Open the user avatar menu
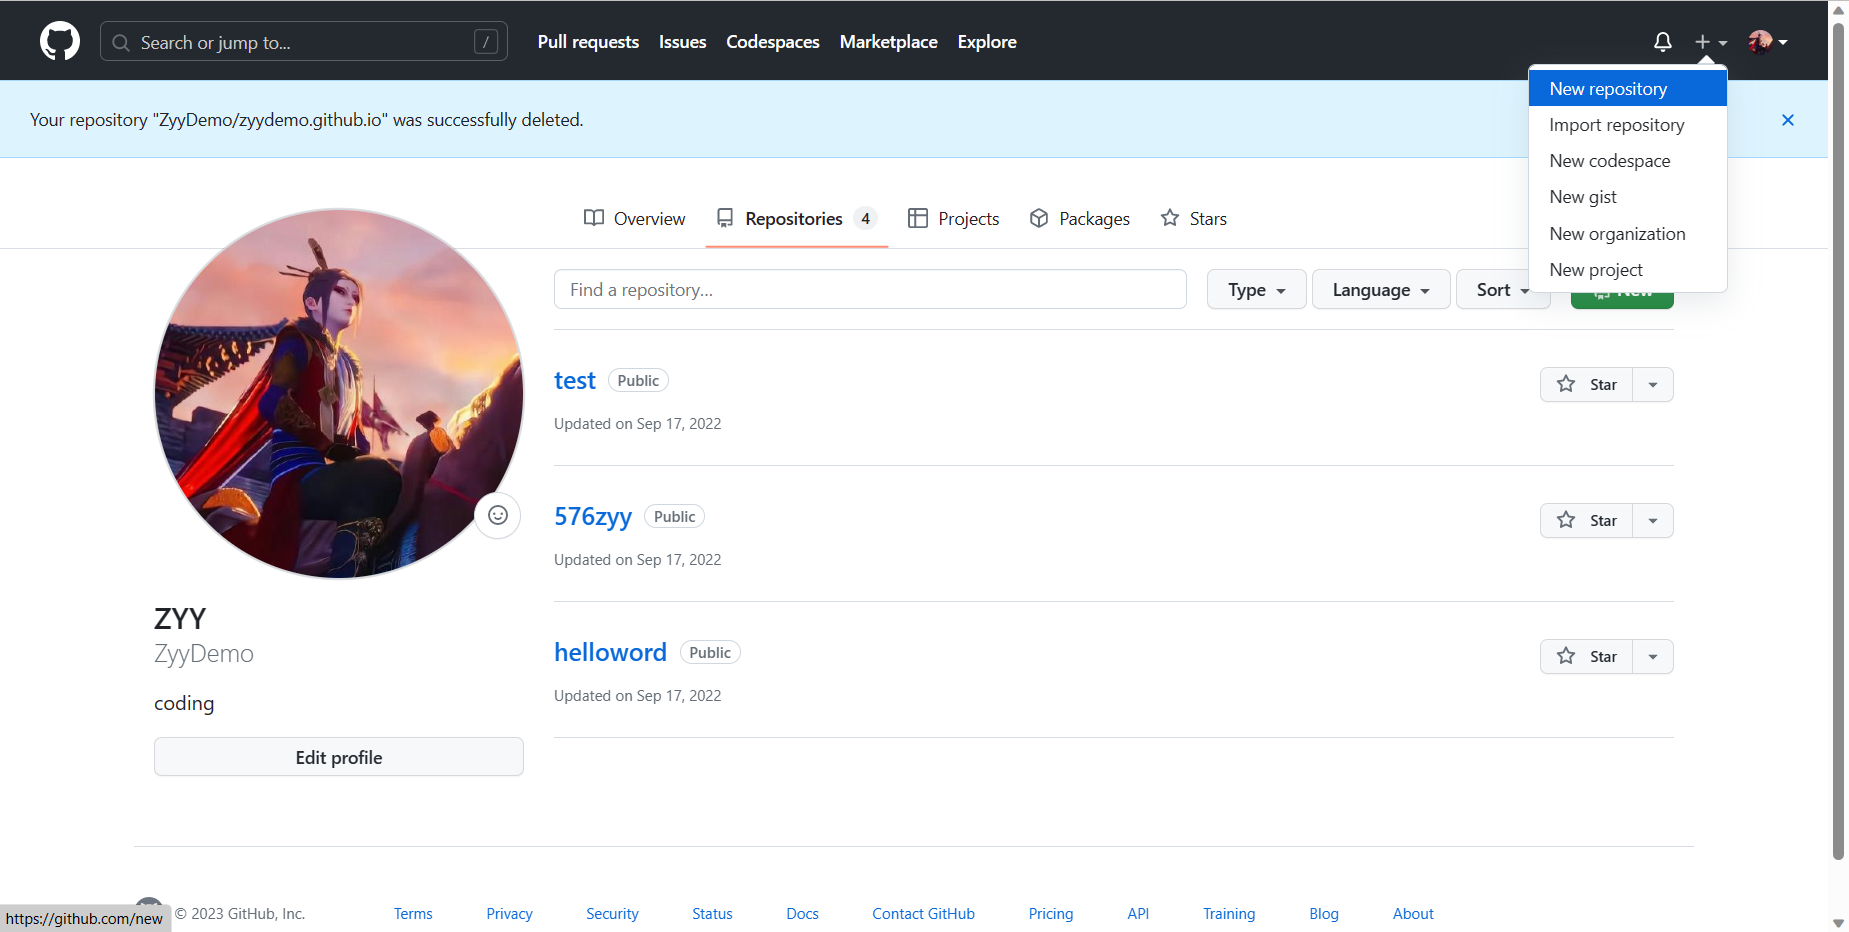The image size is (1849, 932). (x=1768, y=42)
